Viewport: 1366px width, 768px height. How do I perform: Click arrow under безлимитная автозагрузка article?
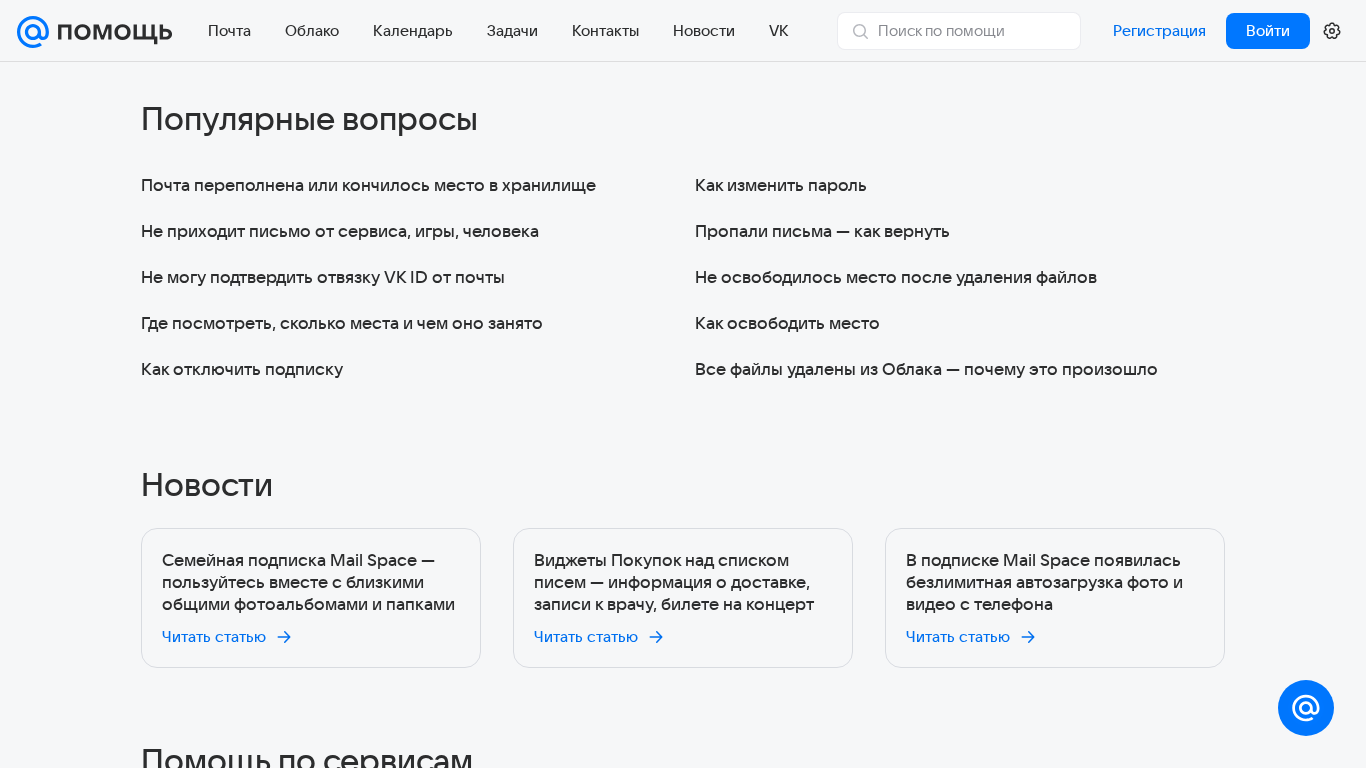coord(1028,637)
